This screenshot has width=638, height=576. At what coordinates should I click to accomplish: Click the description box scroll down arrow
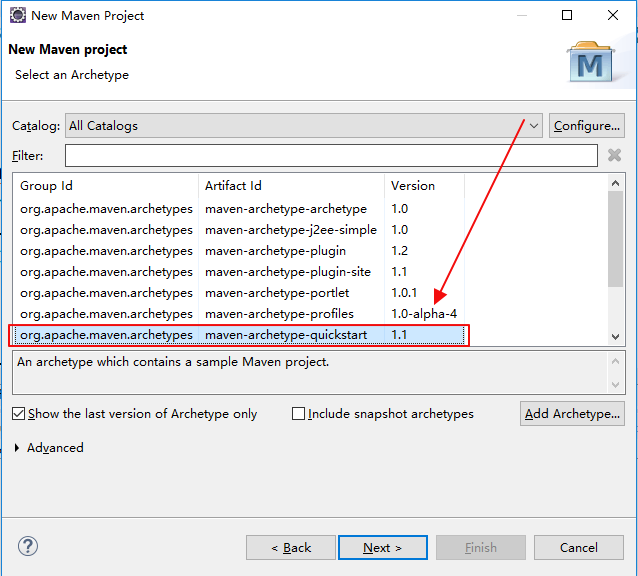615,384
